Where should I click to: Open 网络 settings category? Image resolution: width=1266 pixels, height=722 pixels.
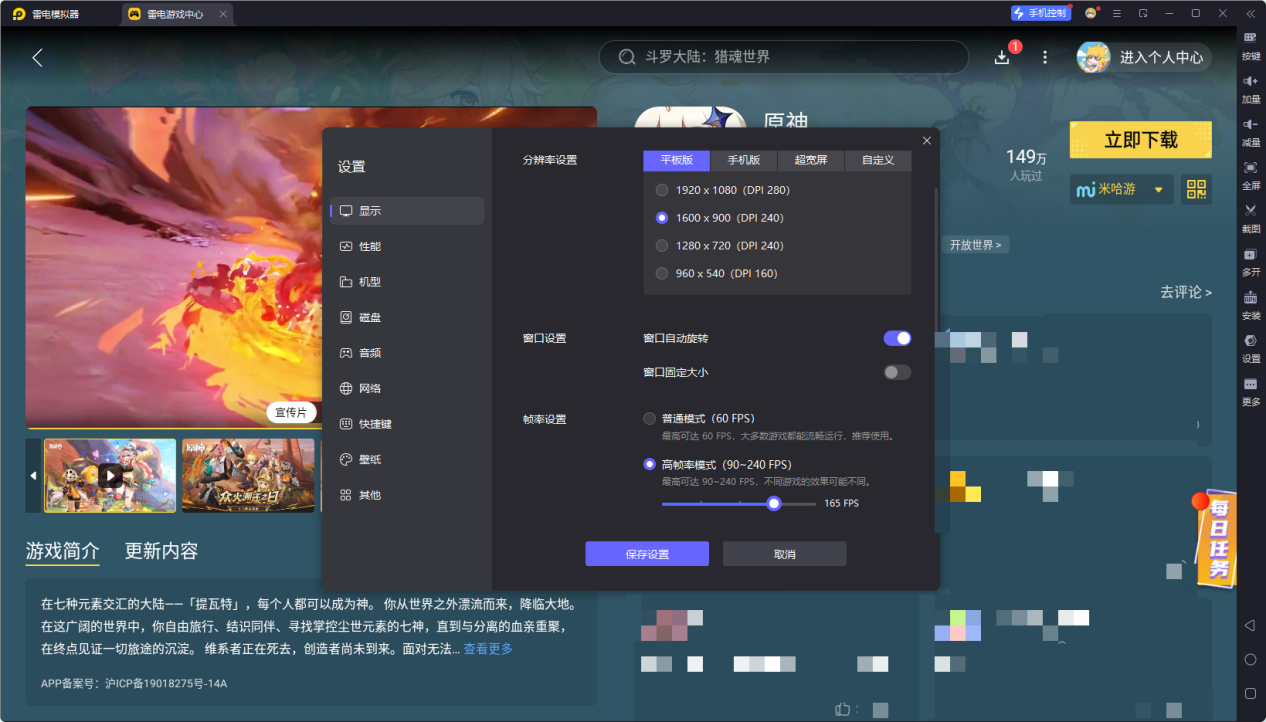(407, 388)
